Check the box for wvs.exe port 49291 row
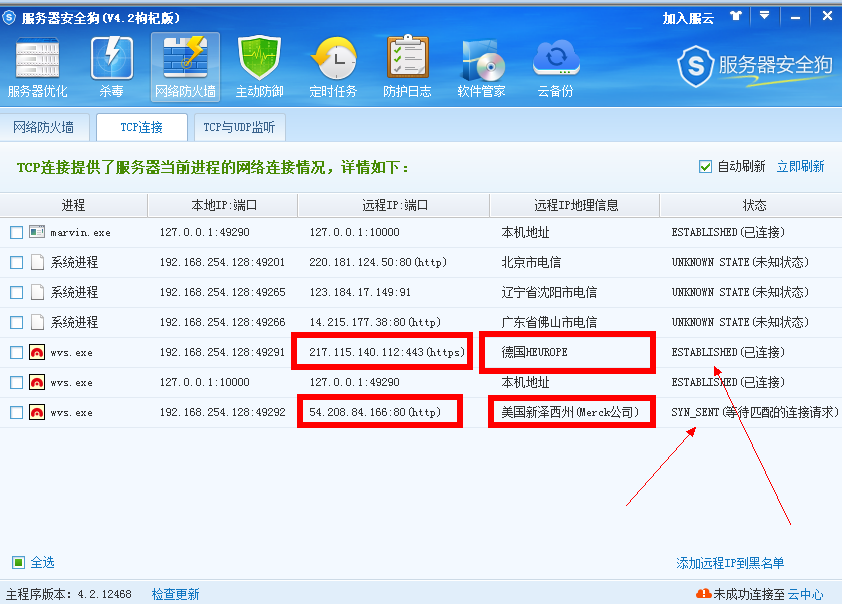 pyautogui.click(x=17, y=353)
